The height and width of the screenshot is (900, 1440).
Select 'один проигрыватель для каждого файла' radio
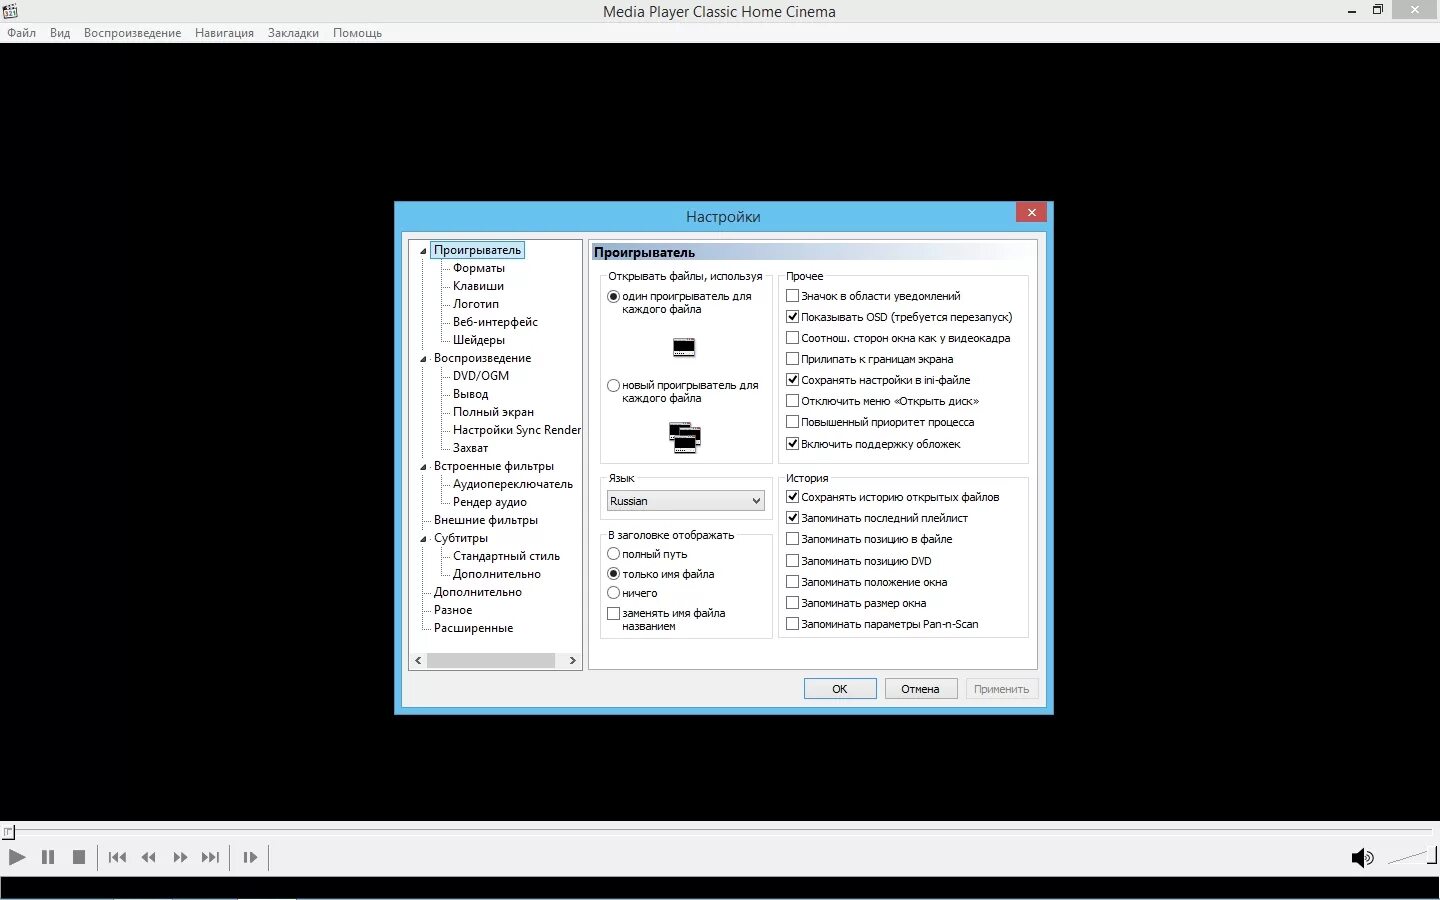coord(614,296)
